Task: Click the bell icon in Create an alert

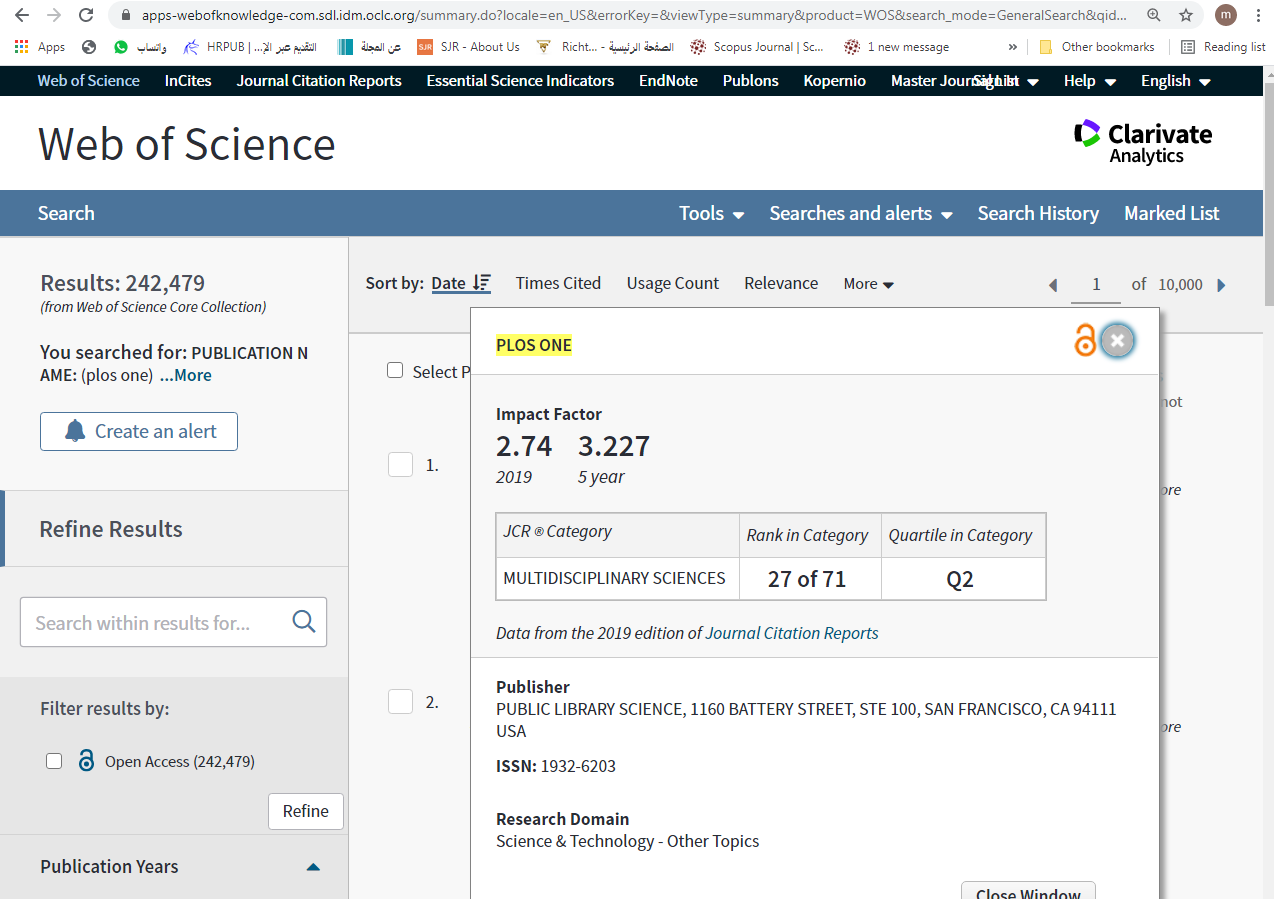Action: 75,431
